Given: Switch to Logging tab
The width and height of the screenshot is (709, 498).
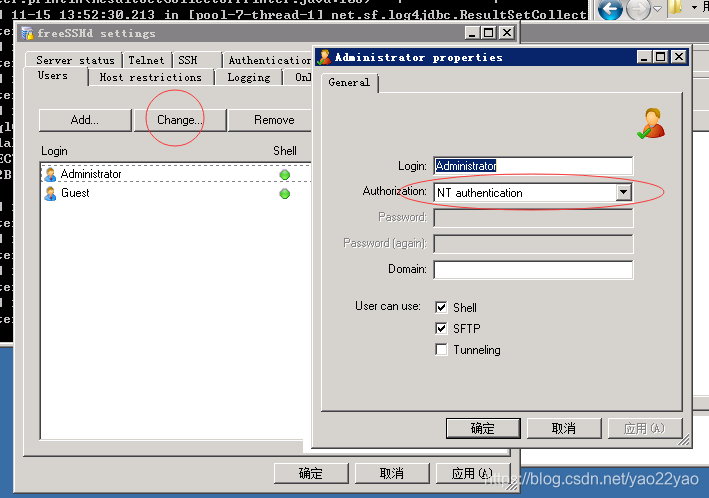Looking at the screenshot, I should (x=249, y=77).
